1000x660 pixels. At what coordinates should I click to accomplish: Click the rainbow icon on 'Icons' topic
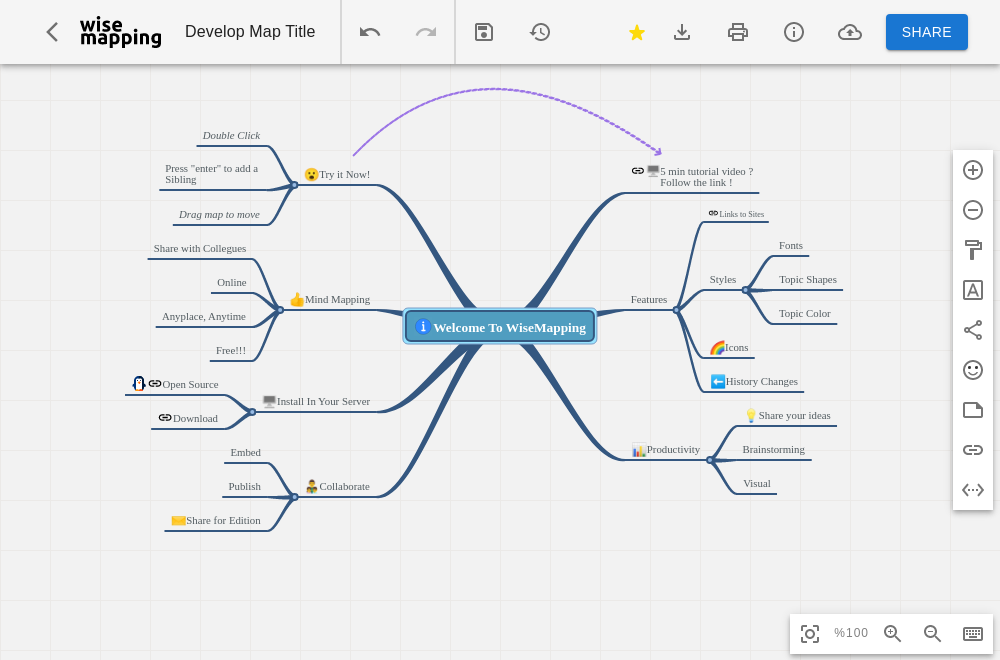click(717, 348)
